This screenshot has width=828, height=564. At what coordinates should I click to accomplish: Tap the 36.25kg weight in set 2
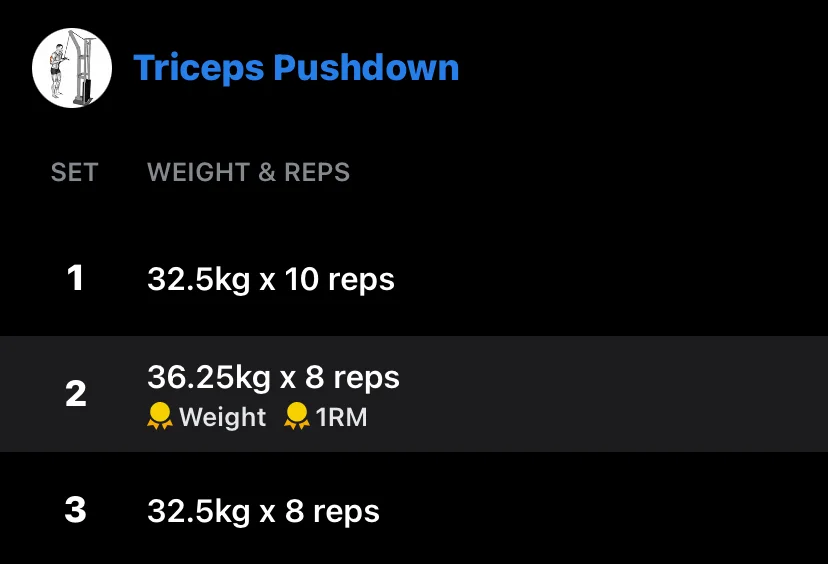[x=209, y=378]
